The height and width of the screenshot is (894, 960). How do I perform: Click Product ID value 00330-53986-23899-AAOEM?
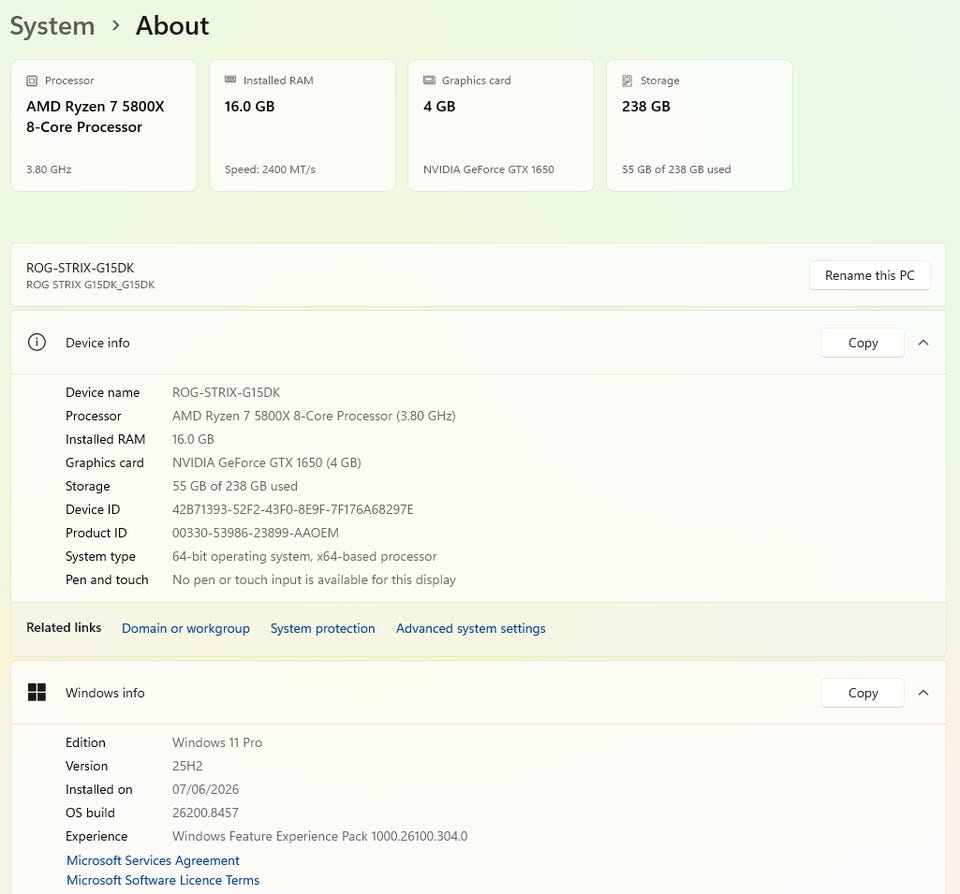click(255, 533)
